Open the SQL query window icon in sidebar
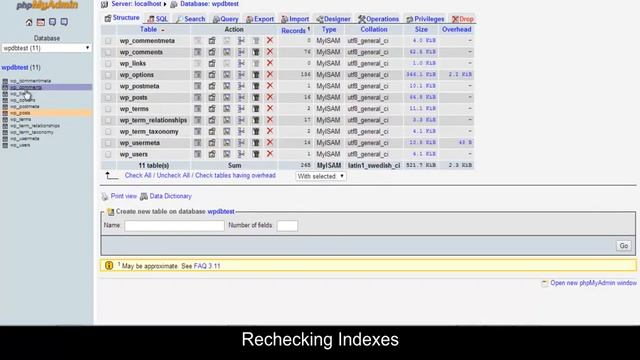 (41, 22)
